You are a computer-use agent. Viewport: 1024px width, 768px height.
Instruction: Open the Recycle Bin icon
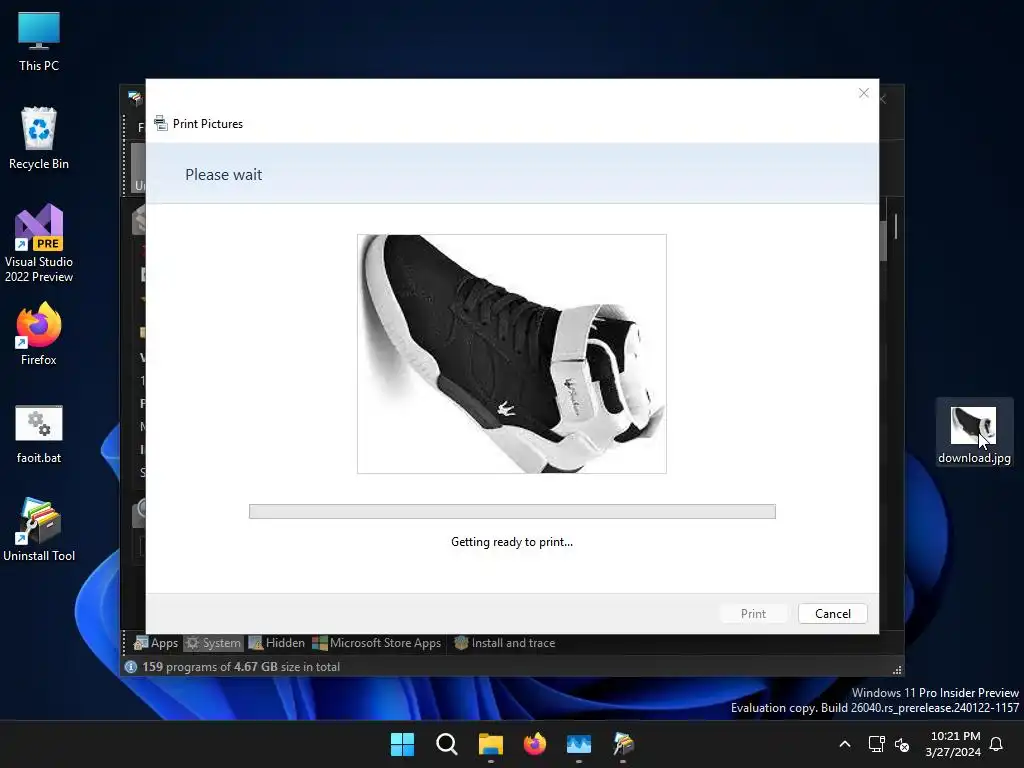click(x=39, y=138)
